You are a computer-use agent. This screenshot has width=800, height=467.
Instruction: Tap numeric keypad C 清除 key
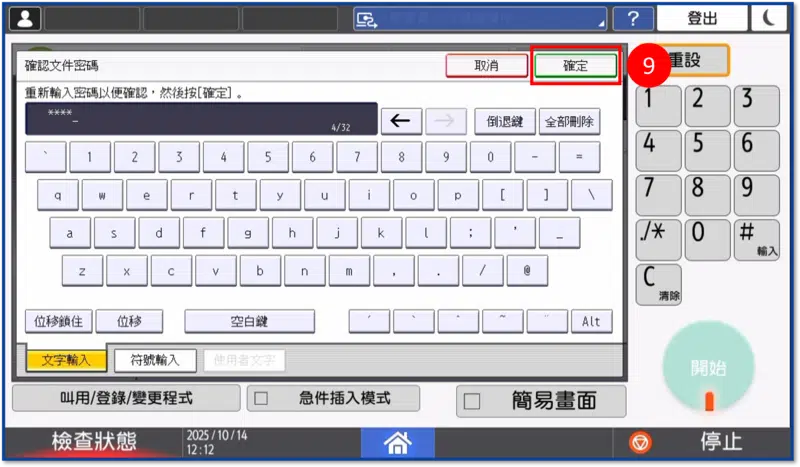658,285
